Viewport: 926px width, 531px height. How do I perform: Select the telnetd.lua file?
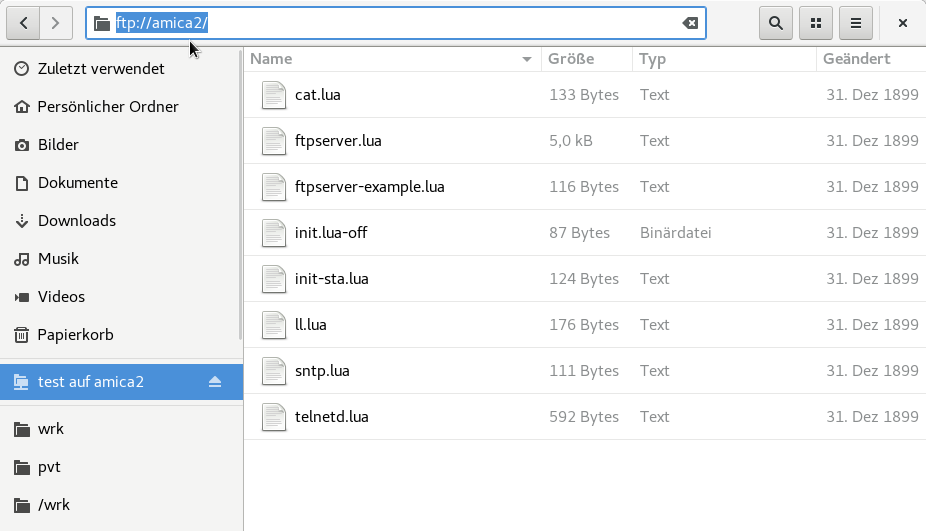click(332, 417)
